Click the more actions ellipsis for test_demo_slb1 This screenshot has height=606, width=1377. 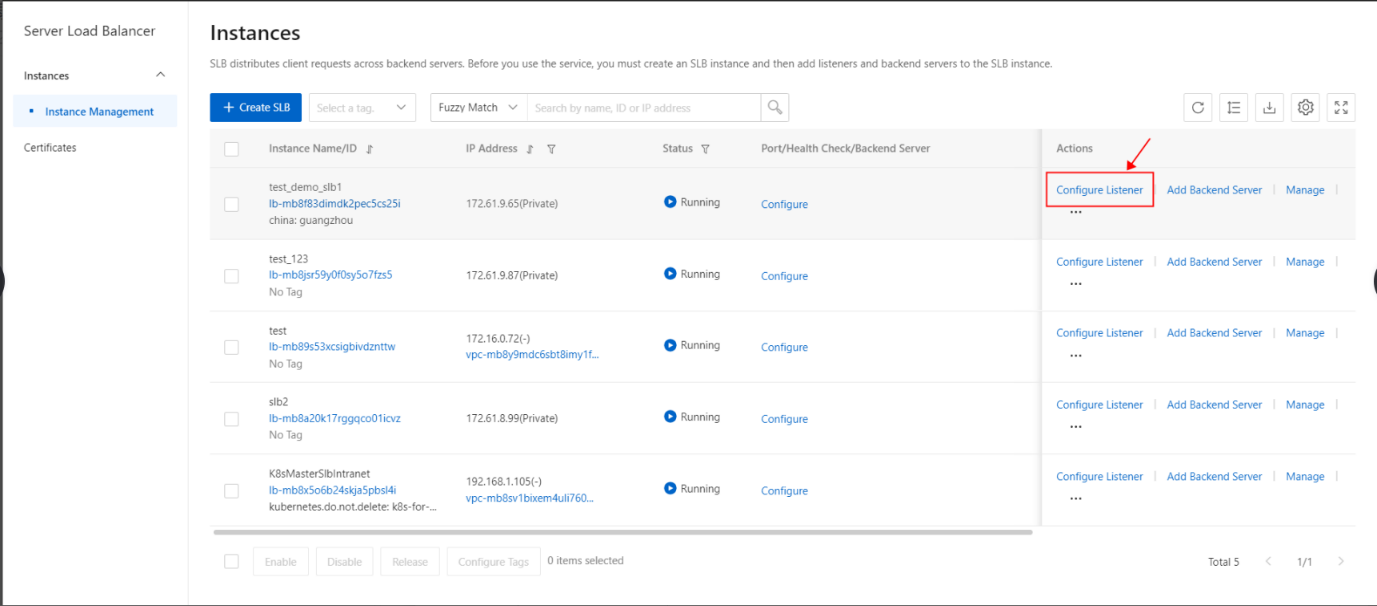(1076, 212)
